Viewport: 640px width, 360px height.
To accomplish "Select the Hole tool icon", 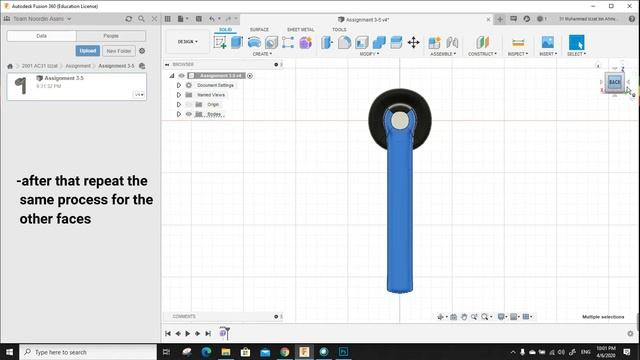I will coord(271,42).
